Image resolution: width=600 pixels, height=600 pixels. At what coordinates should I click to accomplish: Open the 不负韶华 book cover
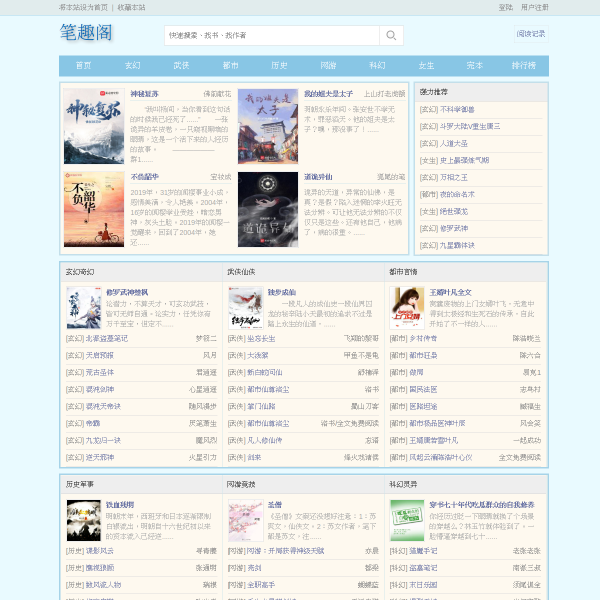click(x=94, y=209)
